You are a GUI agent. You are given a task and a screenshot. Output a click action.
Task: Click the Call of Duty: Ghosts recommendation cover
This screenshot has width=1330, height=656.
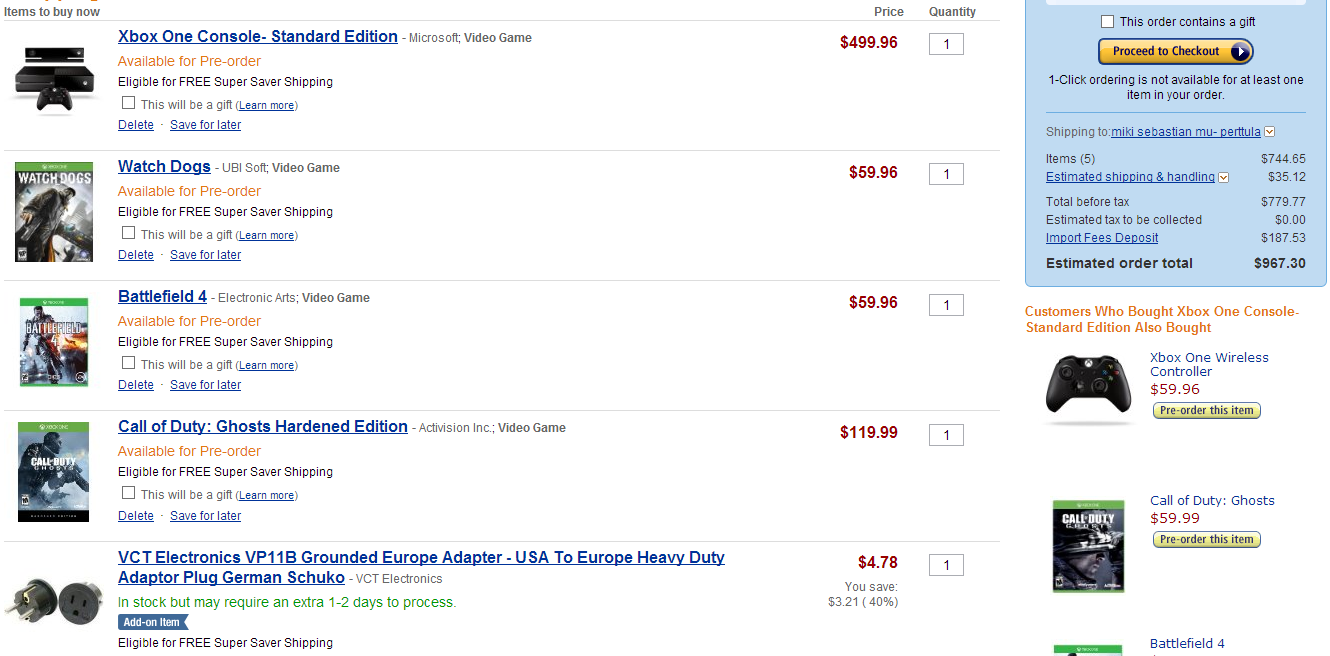click(x=1089, y=546)
